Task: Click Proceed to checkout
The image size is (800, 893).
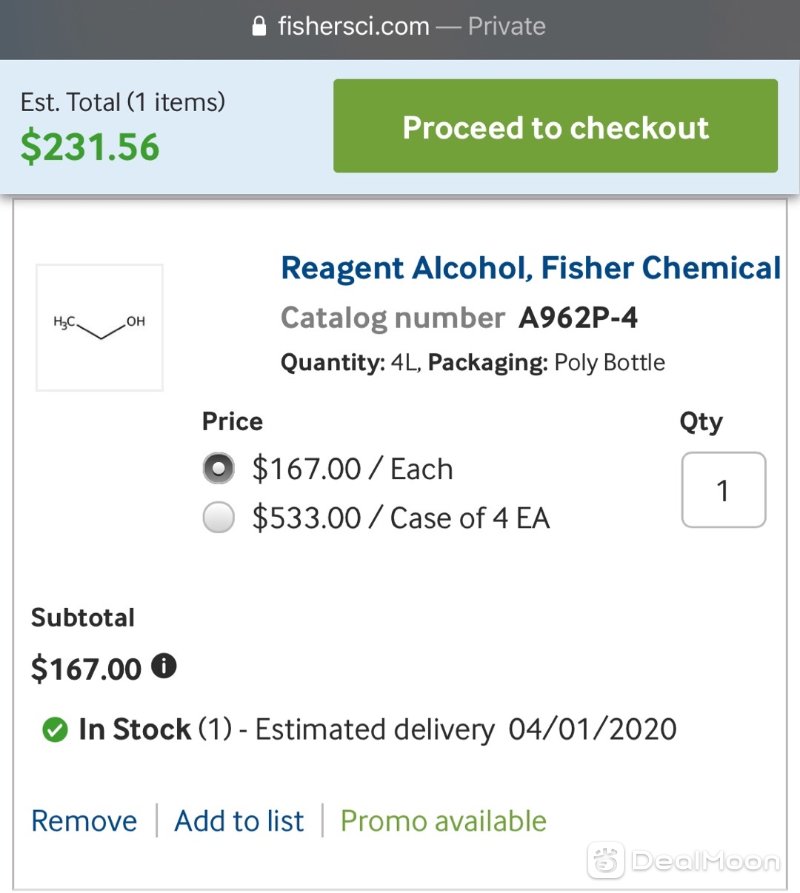Action: coord(555,126)
